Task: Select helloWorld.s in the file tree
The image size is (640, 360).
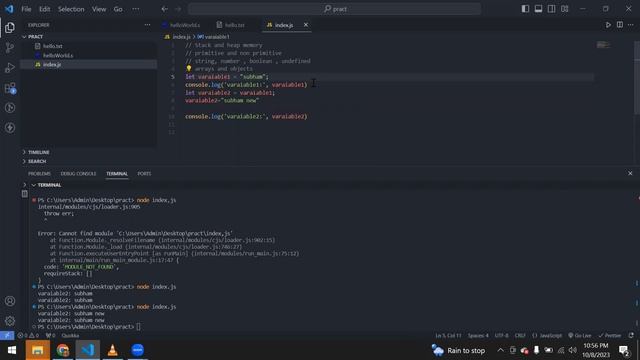Action: tap(58, 55)
